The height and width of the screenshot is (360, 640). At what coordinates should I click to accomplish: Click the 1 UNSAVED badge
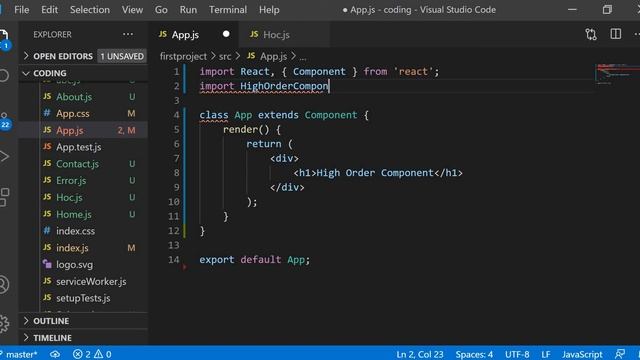tap(122, 56)
